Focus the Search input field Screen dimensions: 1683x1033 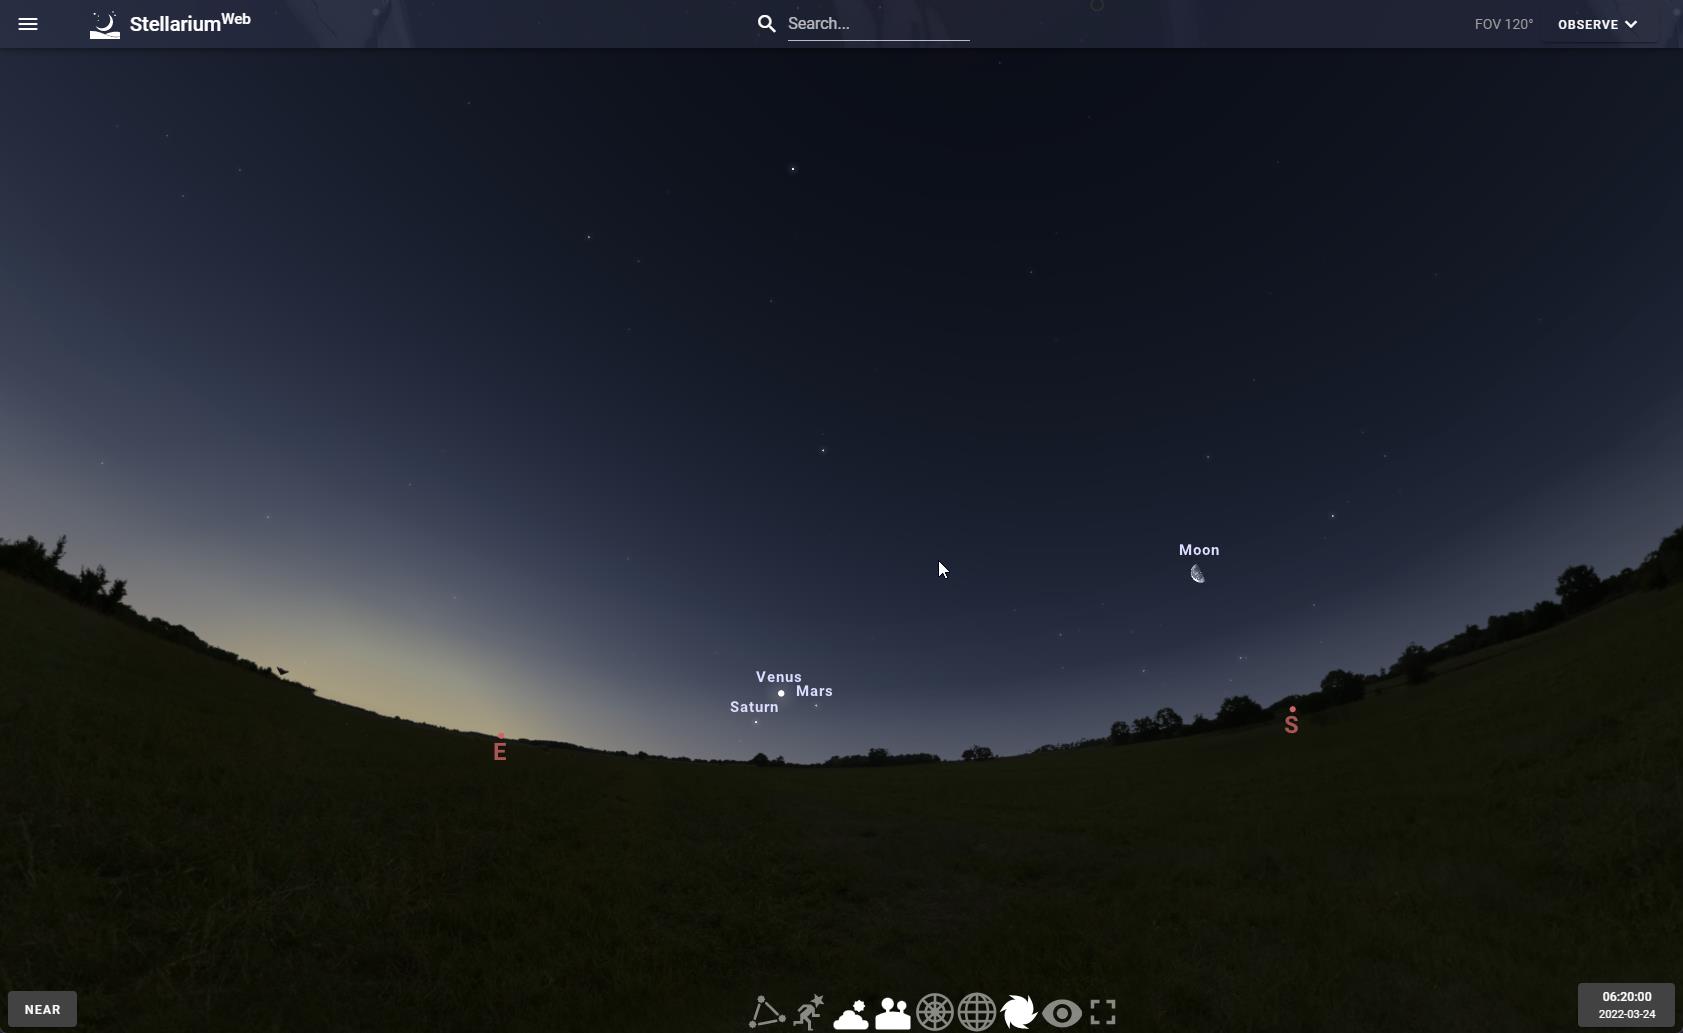pos(878,24)
